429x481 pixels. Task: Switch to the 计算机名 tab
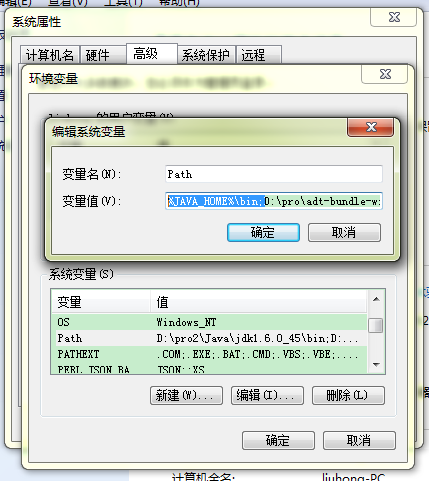point(50,55)
